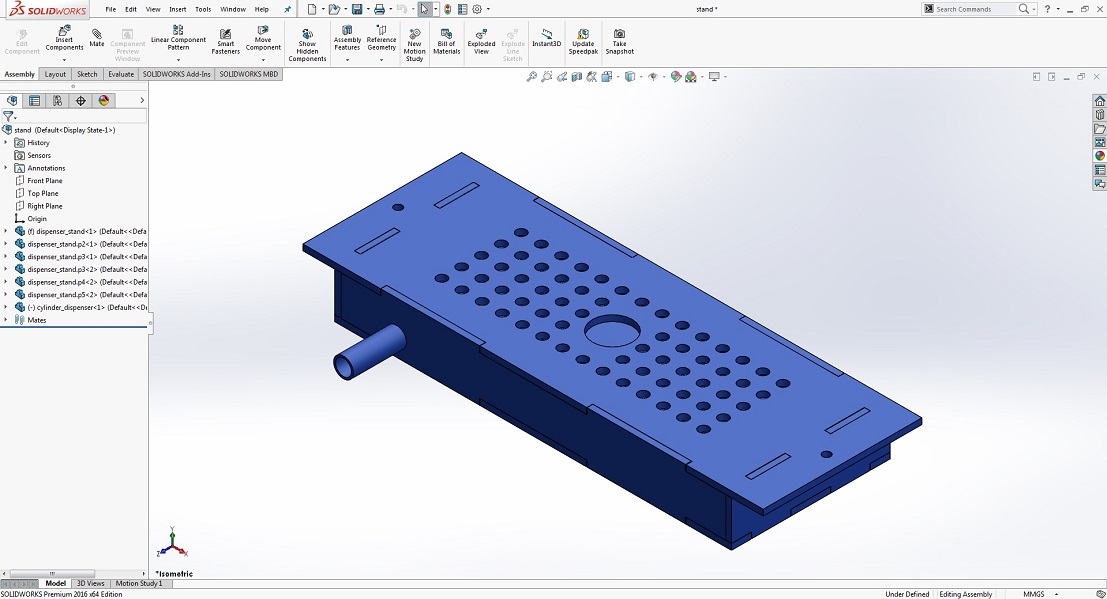
Task: Open Assembly Features tool
Action: 347,38
